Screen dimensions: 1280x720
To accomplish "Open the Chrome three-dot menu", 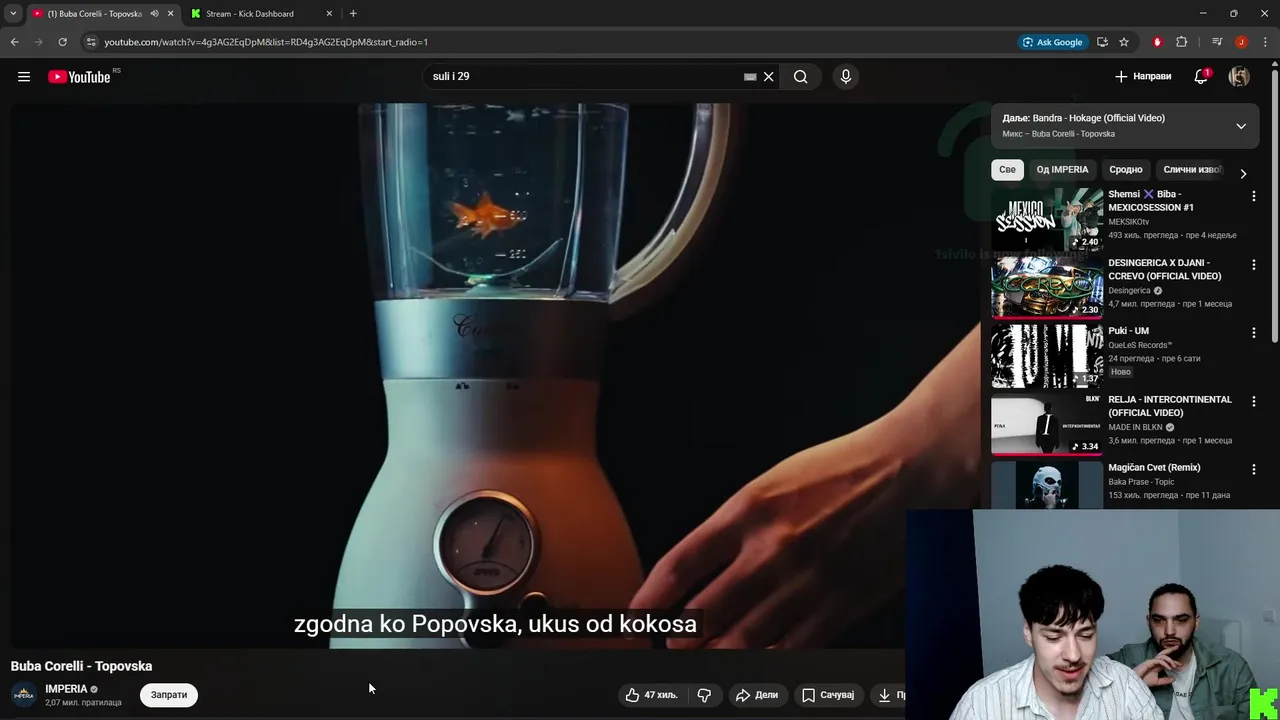I will [1264, 42].
